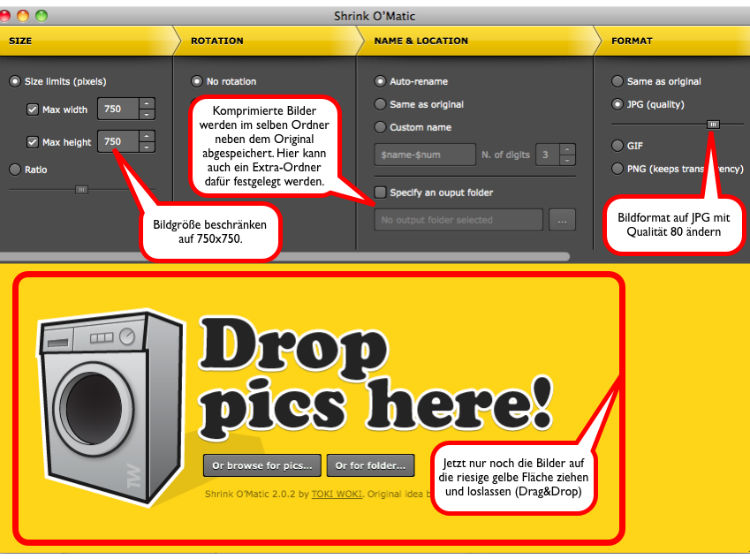This screenshot has width=750, height=559.
Task: Select the Custom name option
Action: [x=380, y=127]
